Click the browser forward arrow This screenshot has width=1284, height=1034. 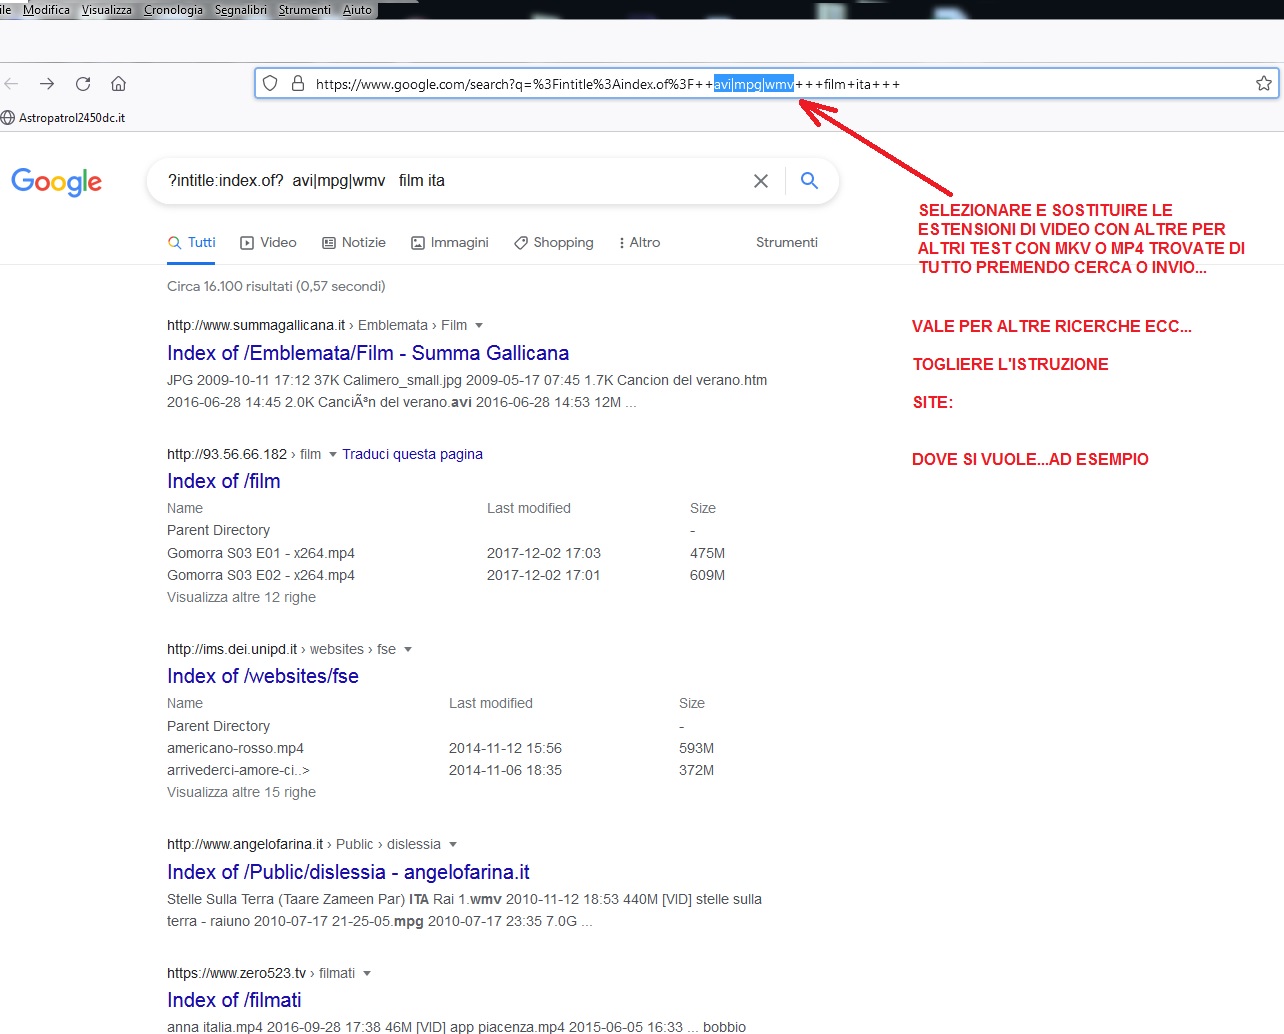[47, 84]
